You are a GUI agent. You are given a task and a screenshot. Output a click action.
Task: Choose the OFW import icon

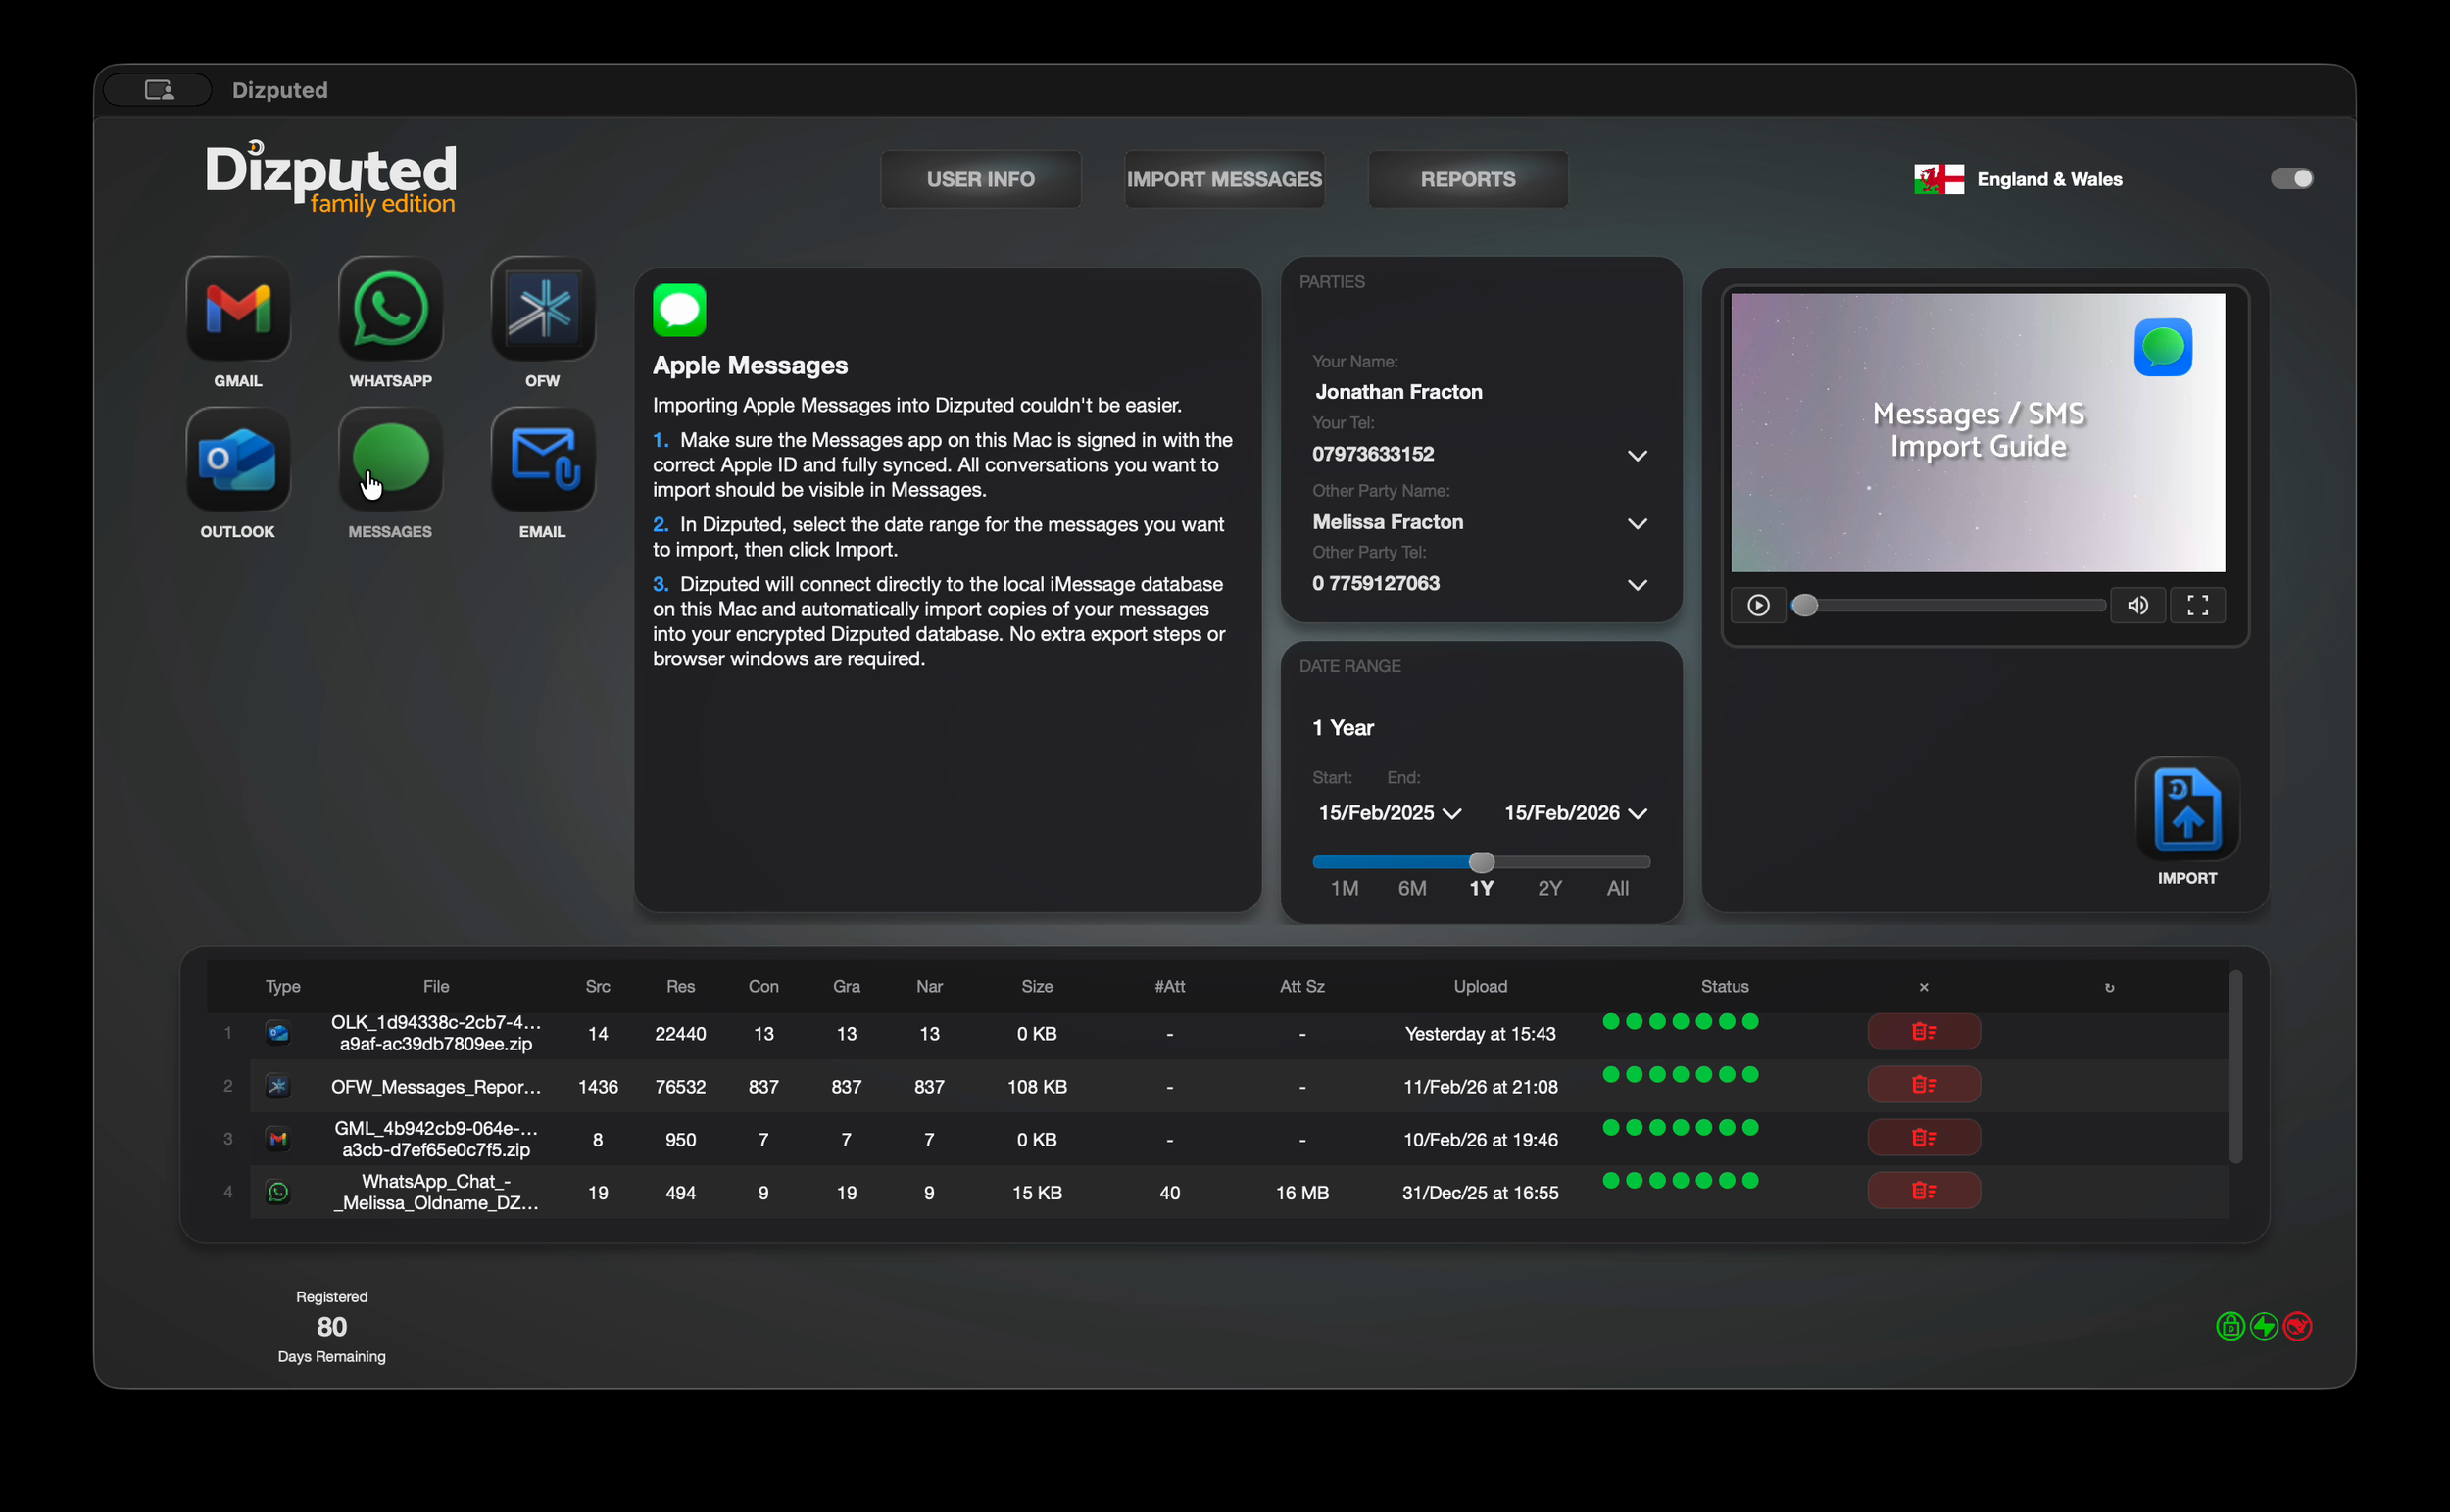[x=542, y=308]
